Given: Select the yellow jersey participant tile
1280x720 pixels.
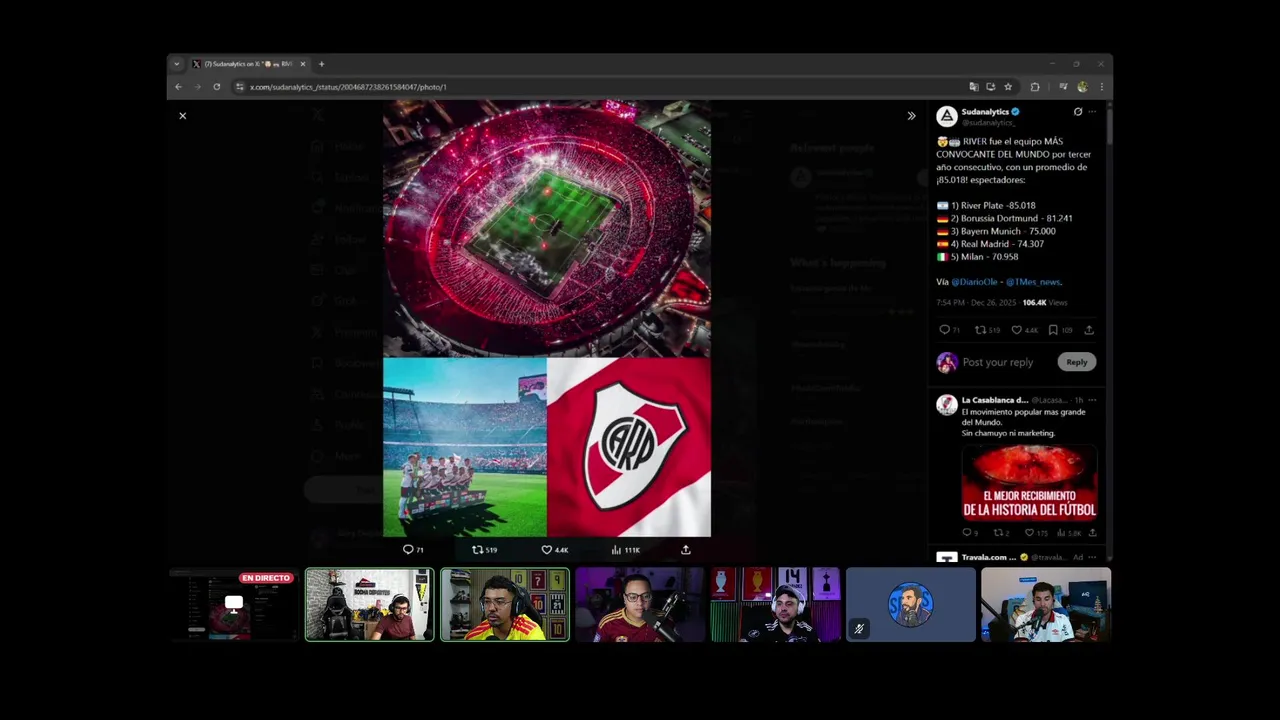Looking at the screenshot, I should coord(505,605).
